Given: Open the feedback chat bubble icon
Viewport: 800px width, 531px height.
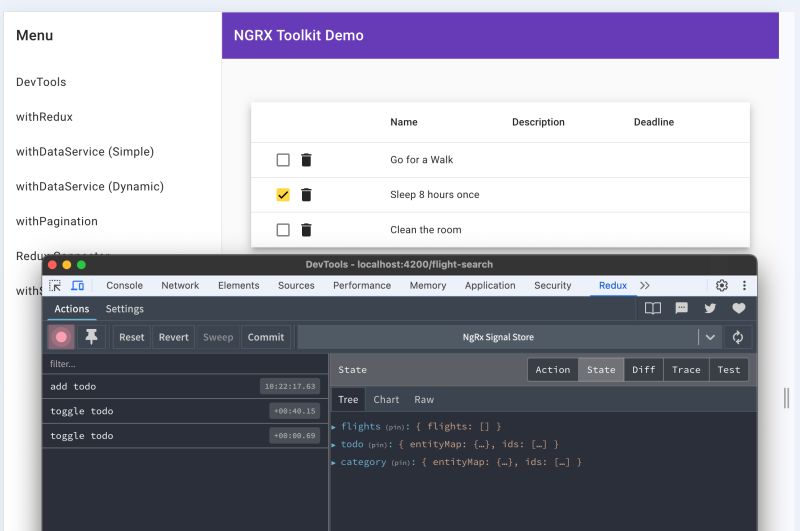Looking at the screenshot, I should pyautogui.click(x=681, y=308).
